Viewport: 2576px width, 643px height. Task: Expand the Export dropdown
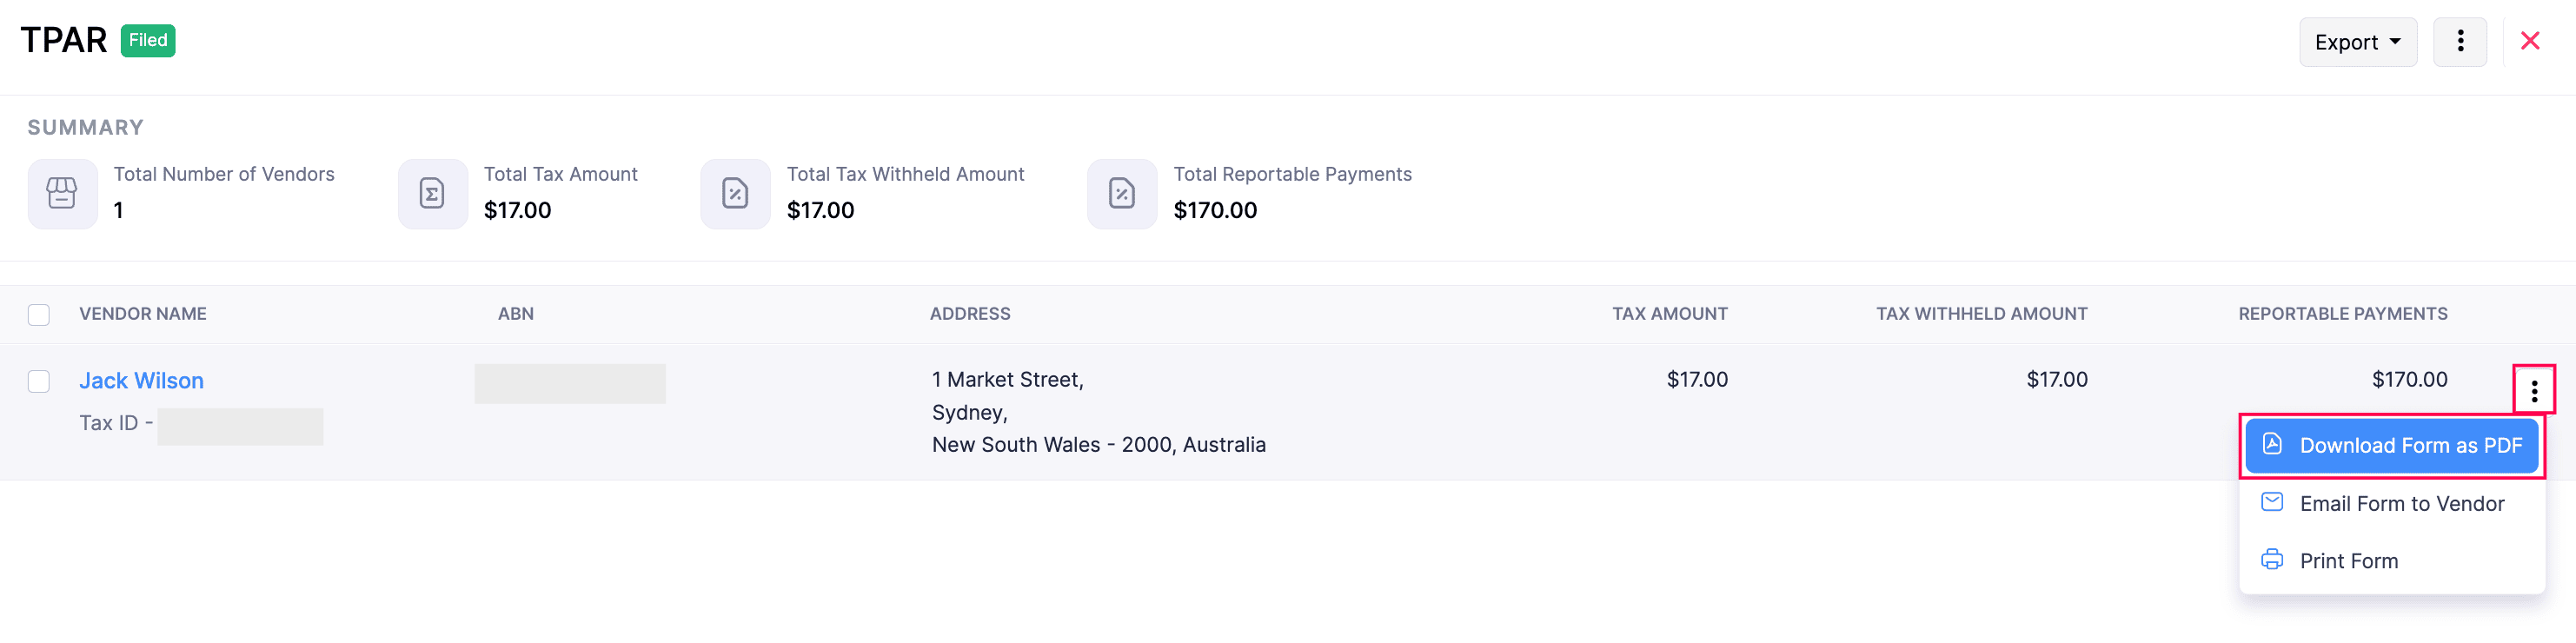point(2358,42)
